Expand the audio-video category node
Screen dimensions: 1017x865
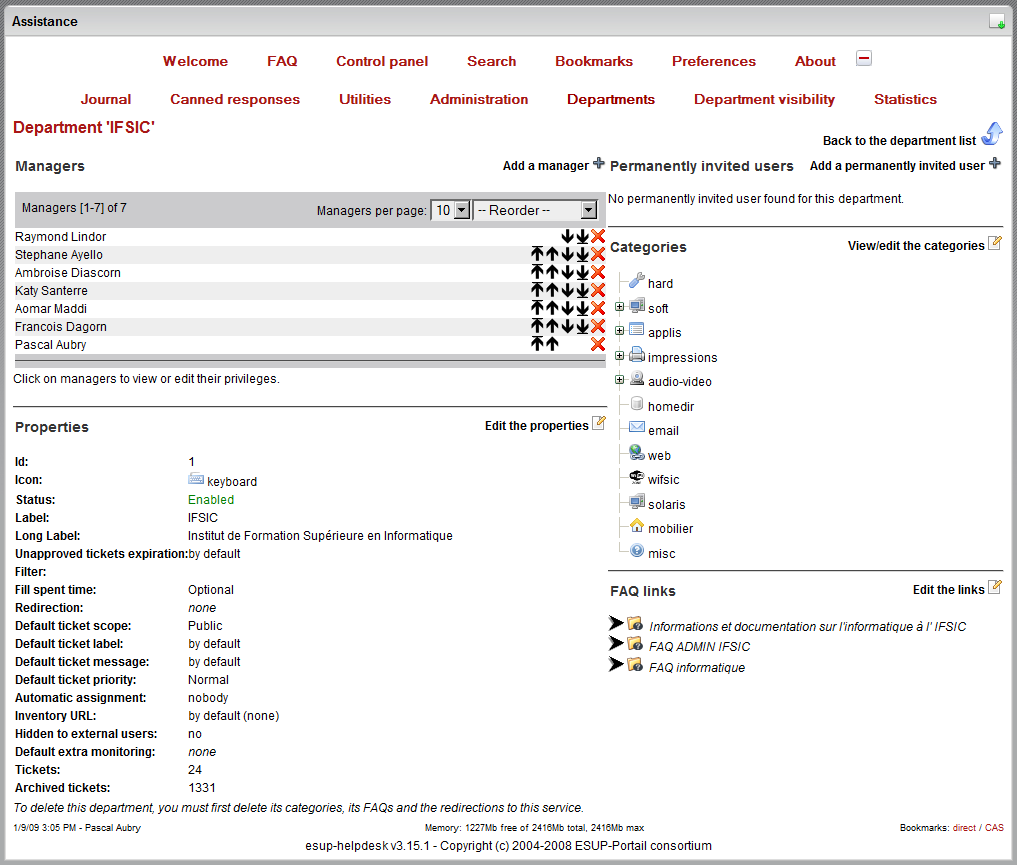point(619,380)
